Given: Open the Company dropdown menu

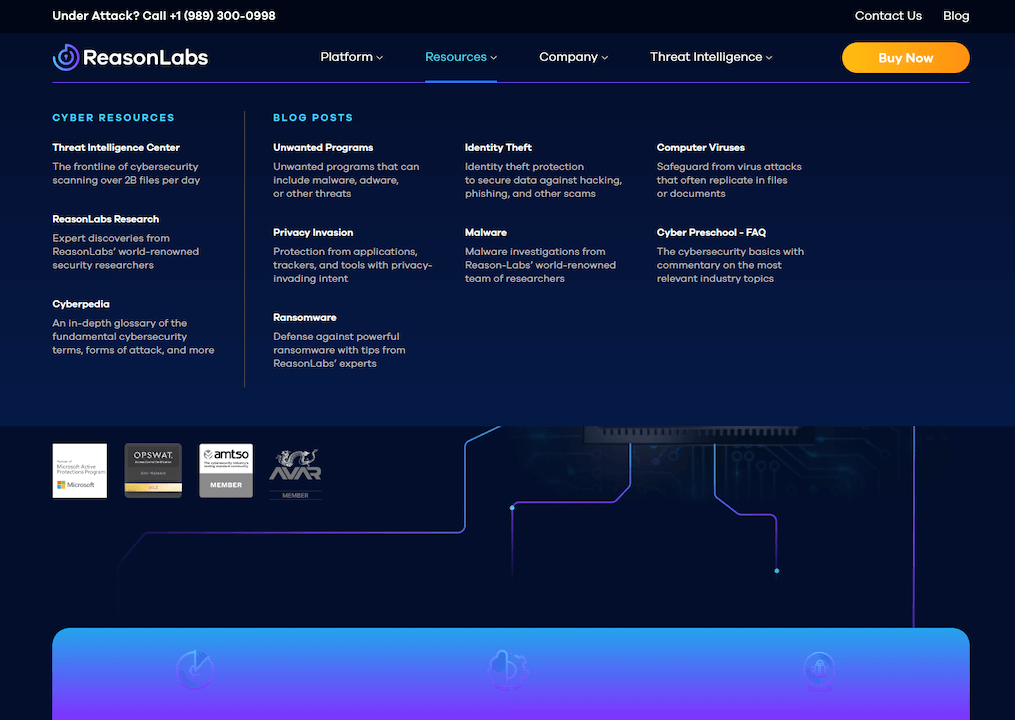Looking at the screenshot, I should (x=573, y=57).
